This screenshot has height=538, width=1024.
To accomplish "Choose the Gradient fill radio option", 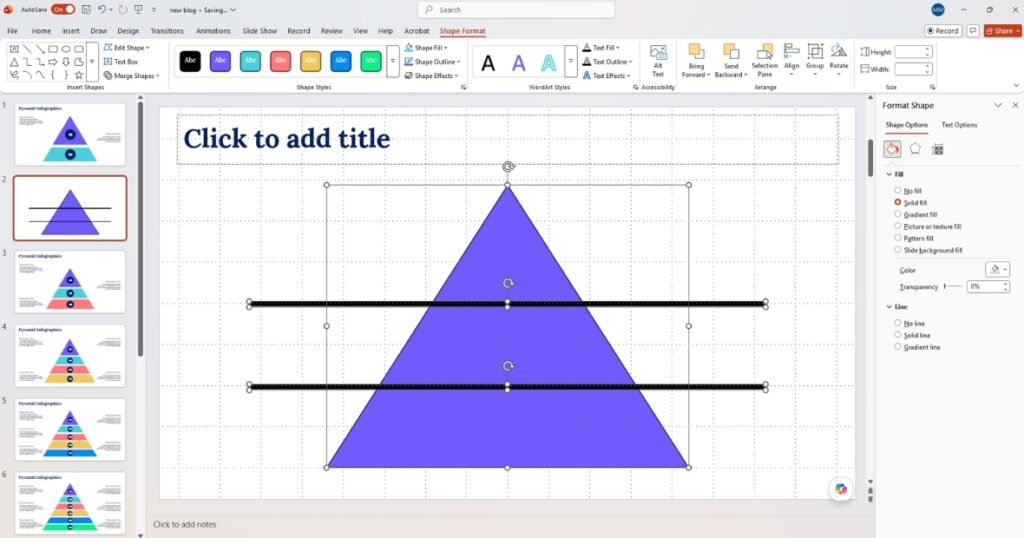I will pyautogui.click(x=898, y=214).
